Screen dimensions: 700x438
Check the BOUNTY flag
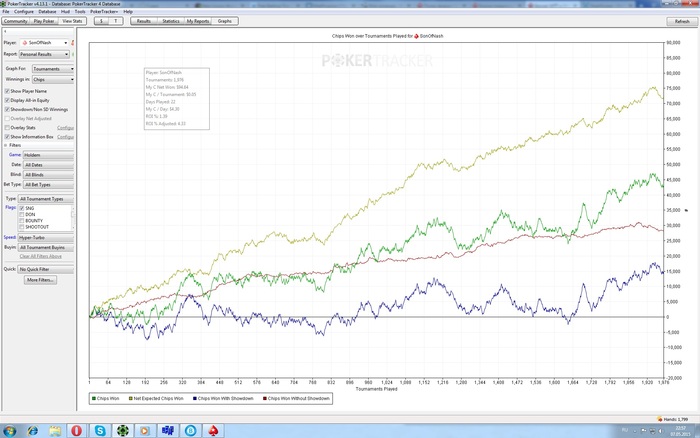[x=21, y=221]
